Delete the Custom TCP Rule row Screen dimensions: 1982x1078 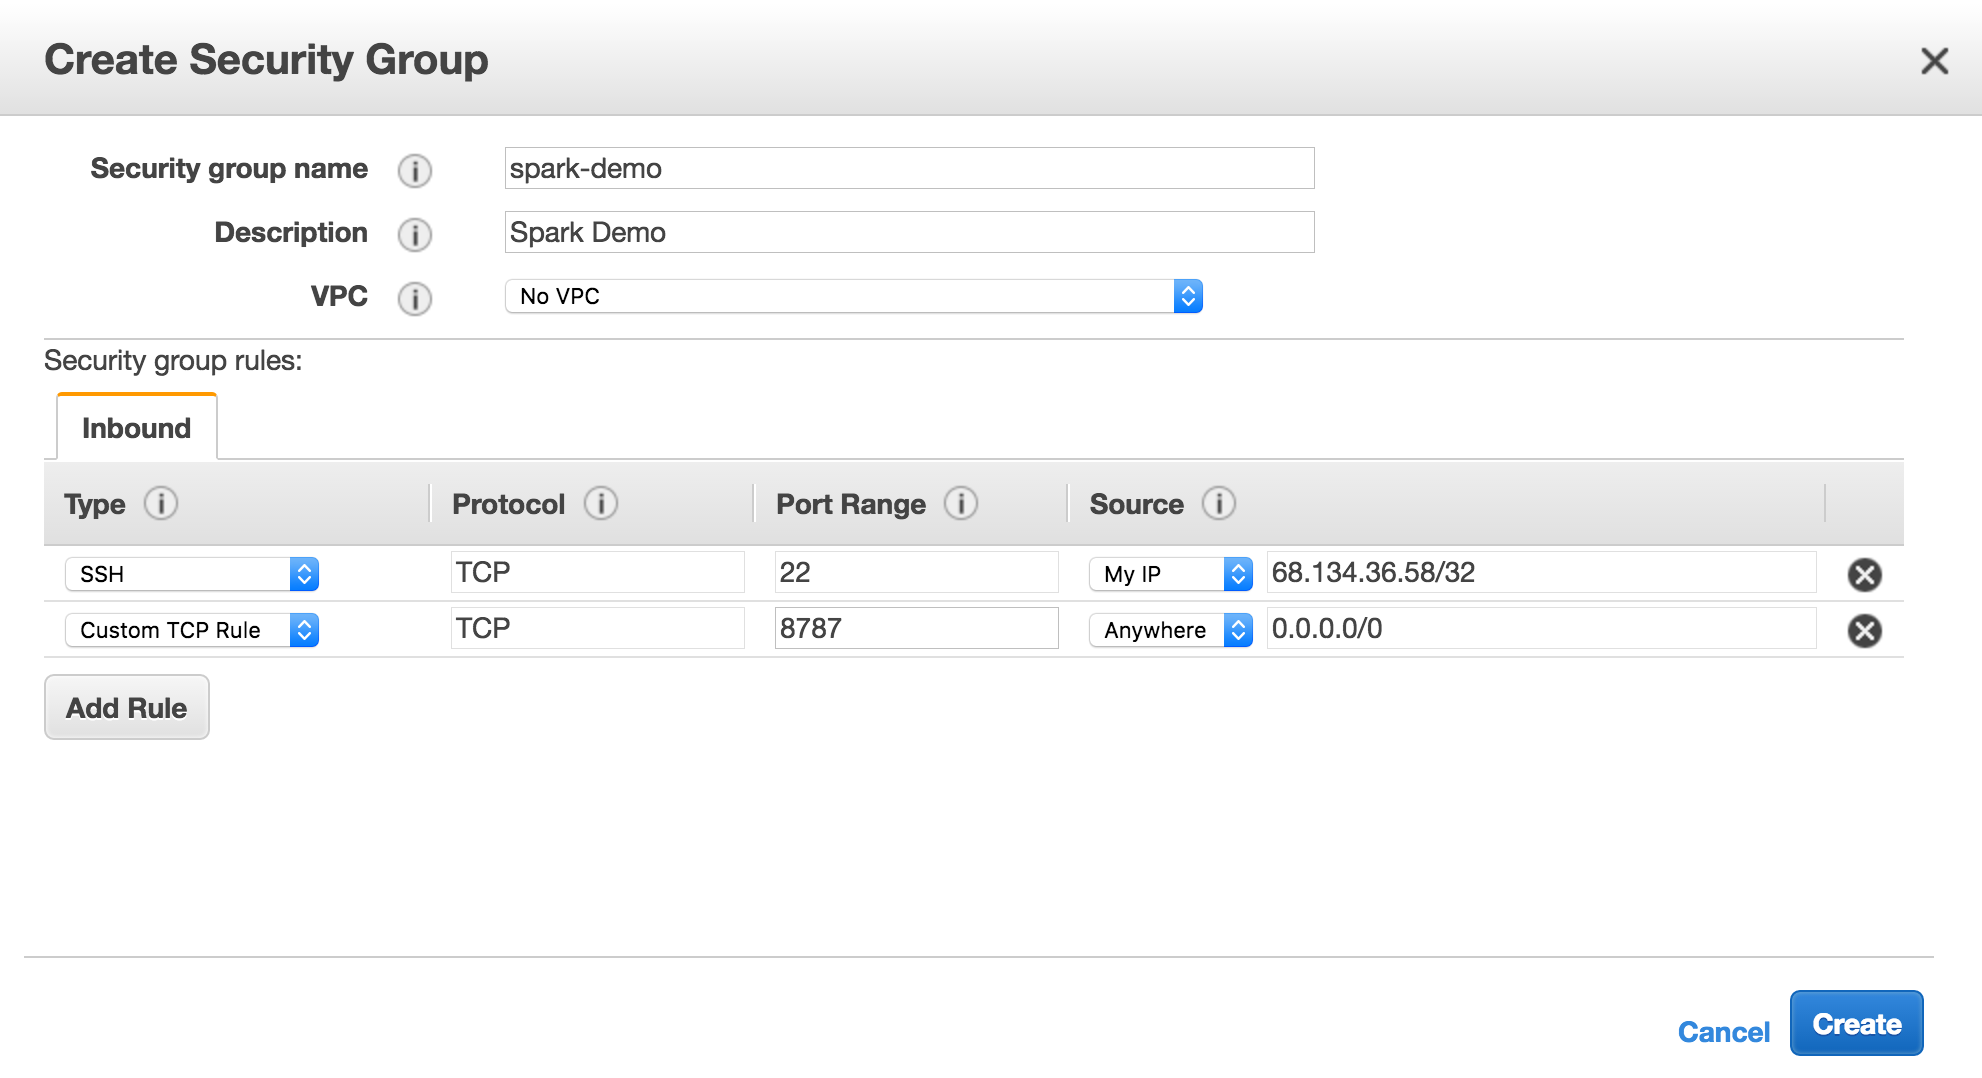[1864, 631]
